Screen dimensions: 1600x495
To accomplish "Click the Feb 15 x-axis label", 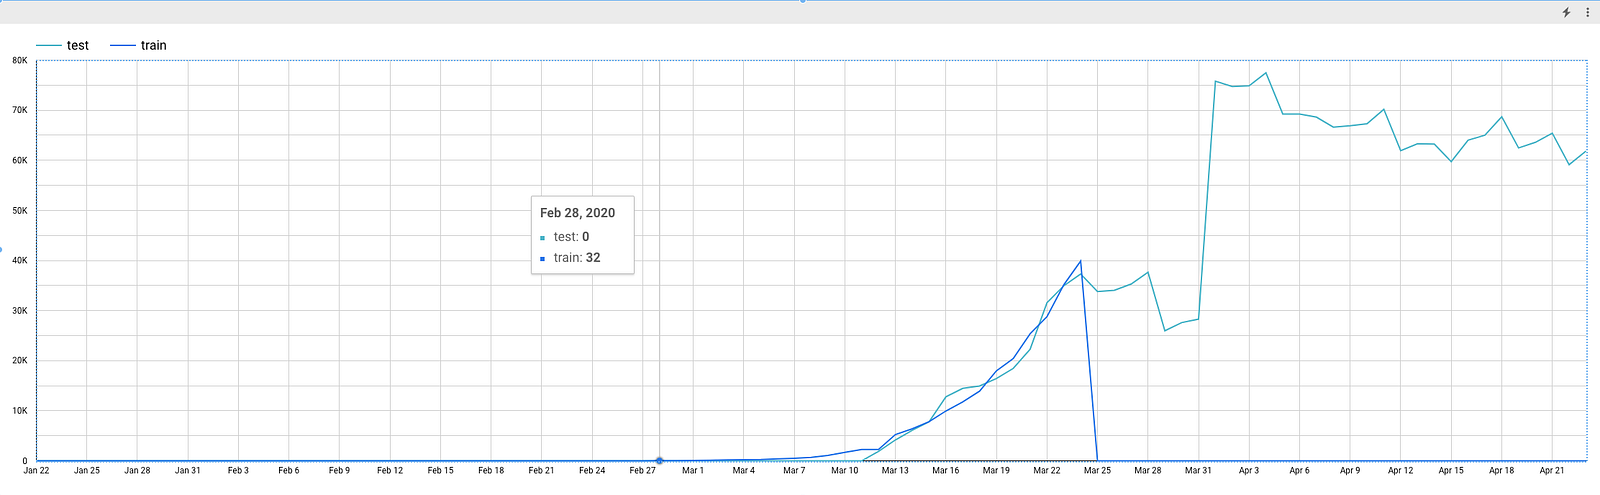I will click(x=440, y=470).
